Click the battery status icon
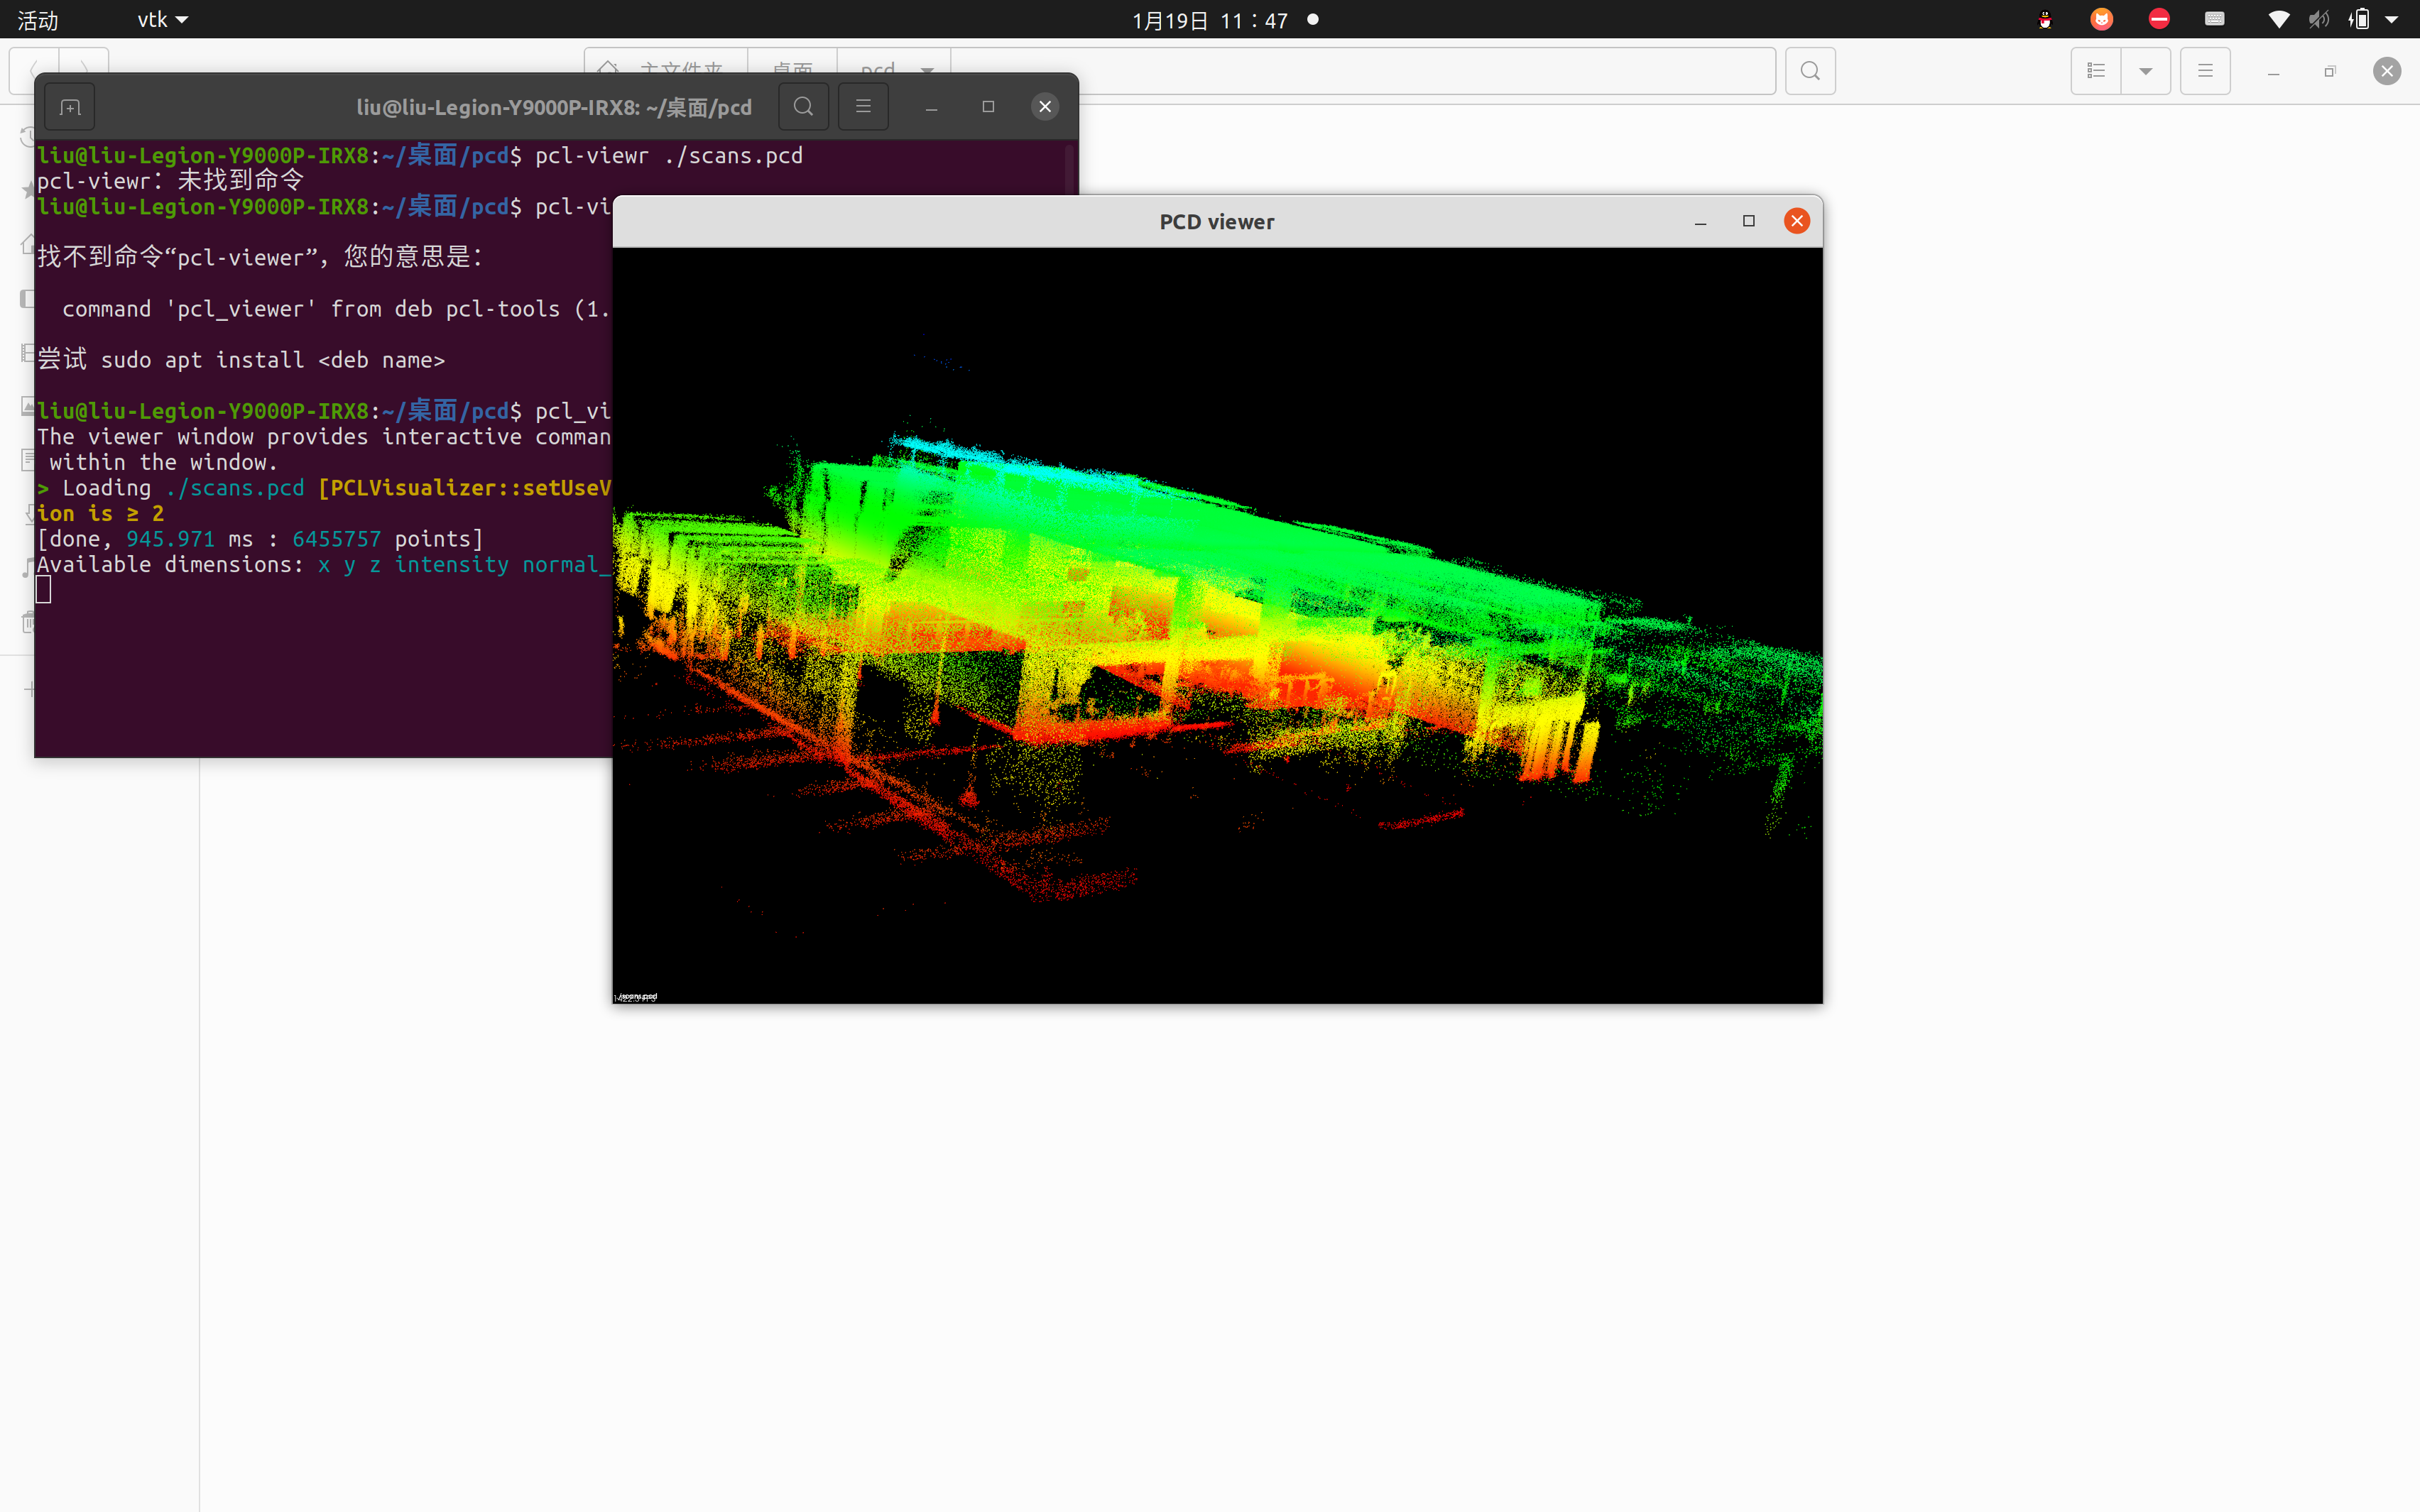Screen dimensions: 2420x1512 (x=2359, y=19)
